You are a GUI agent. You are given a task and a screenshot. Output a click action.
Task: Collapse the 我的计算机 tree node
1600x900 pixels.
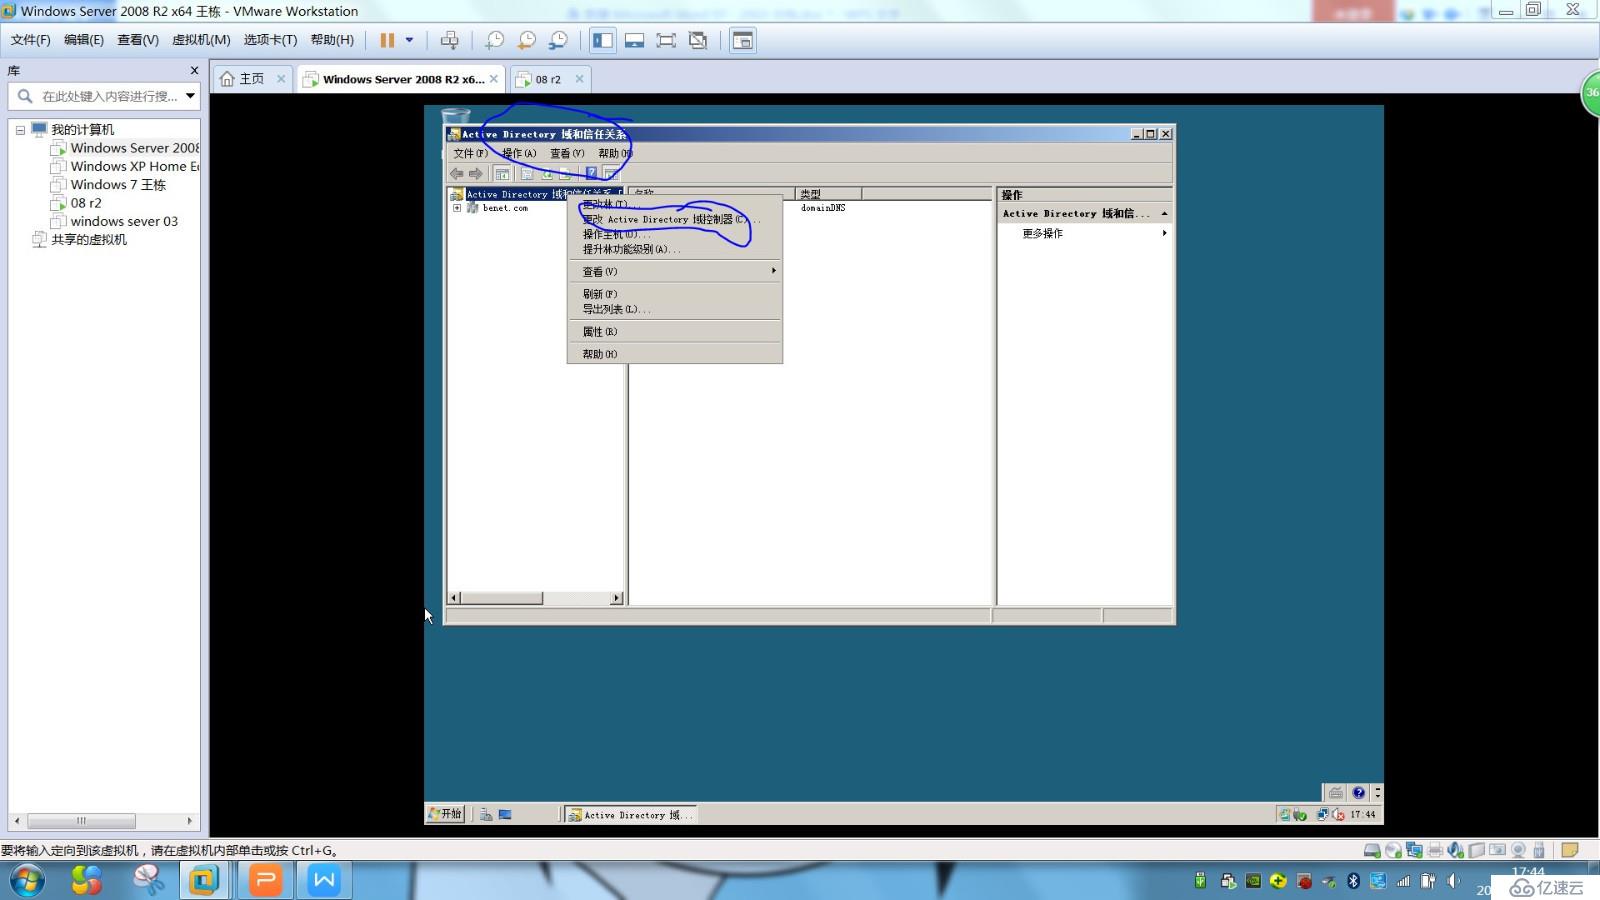point(20,130)
